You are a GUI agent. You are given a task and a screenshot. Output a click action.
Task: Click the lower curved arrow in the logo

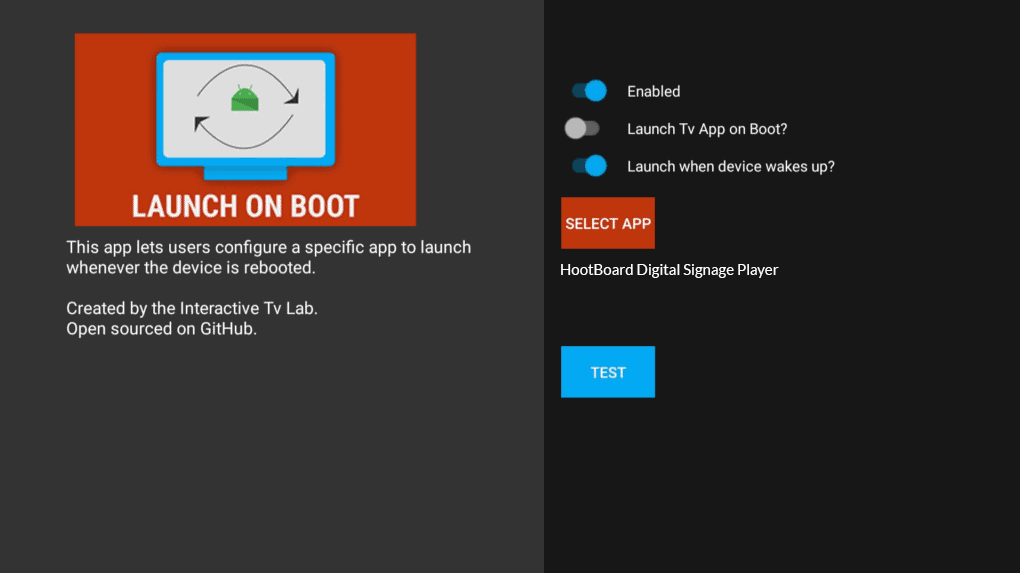240,130
